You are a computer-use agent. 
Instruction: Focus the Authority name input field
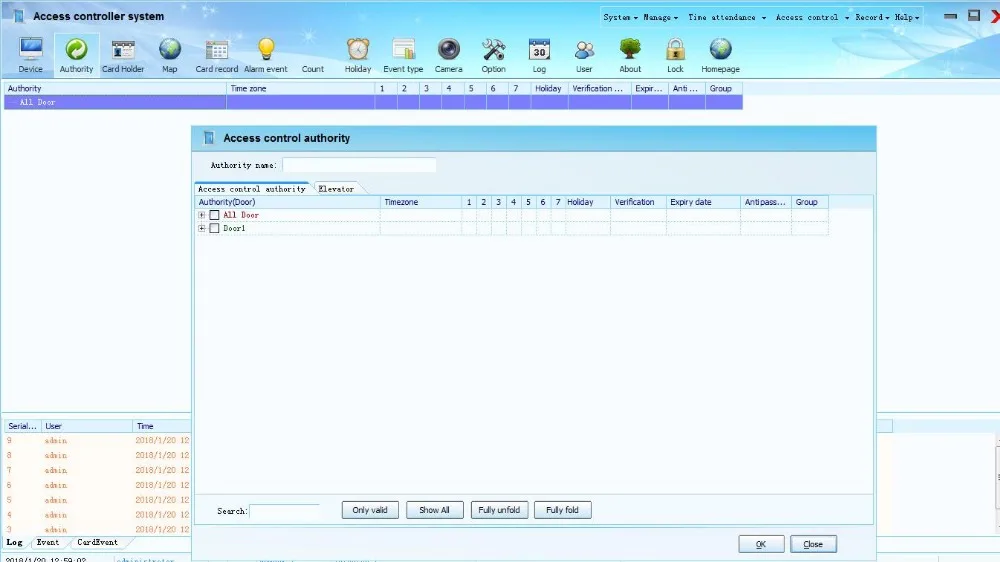(359, 165)
